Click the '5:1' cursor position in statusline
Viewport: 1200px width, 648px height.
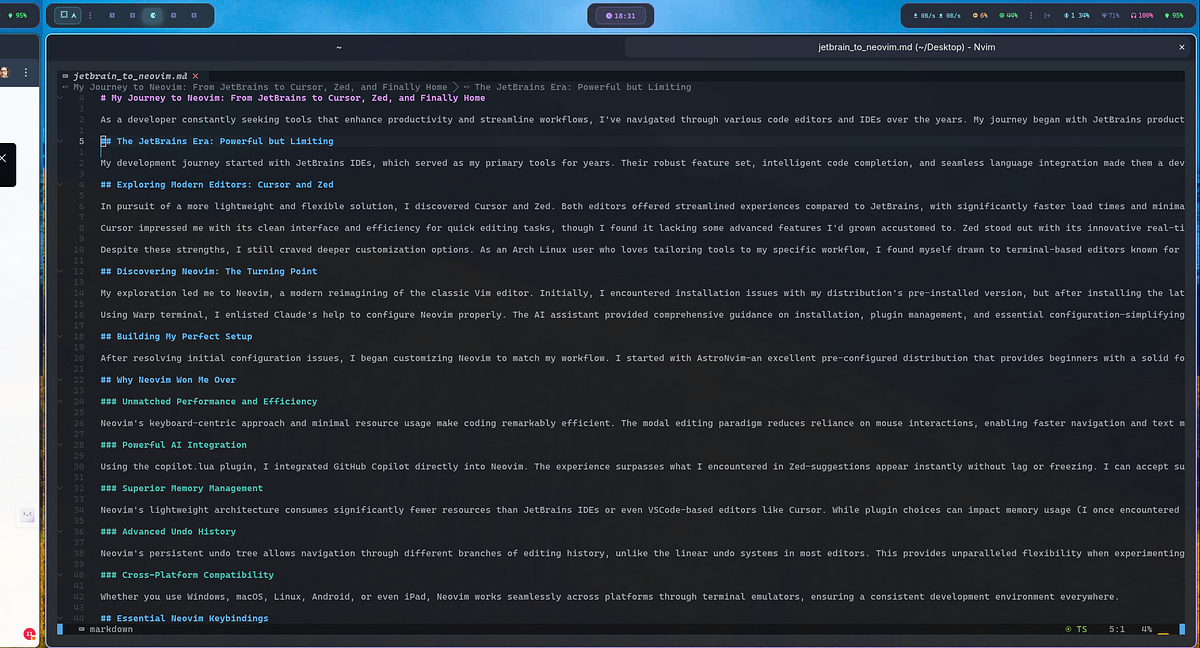pyautogui.click(x=1117, y=629)
